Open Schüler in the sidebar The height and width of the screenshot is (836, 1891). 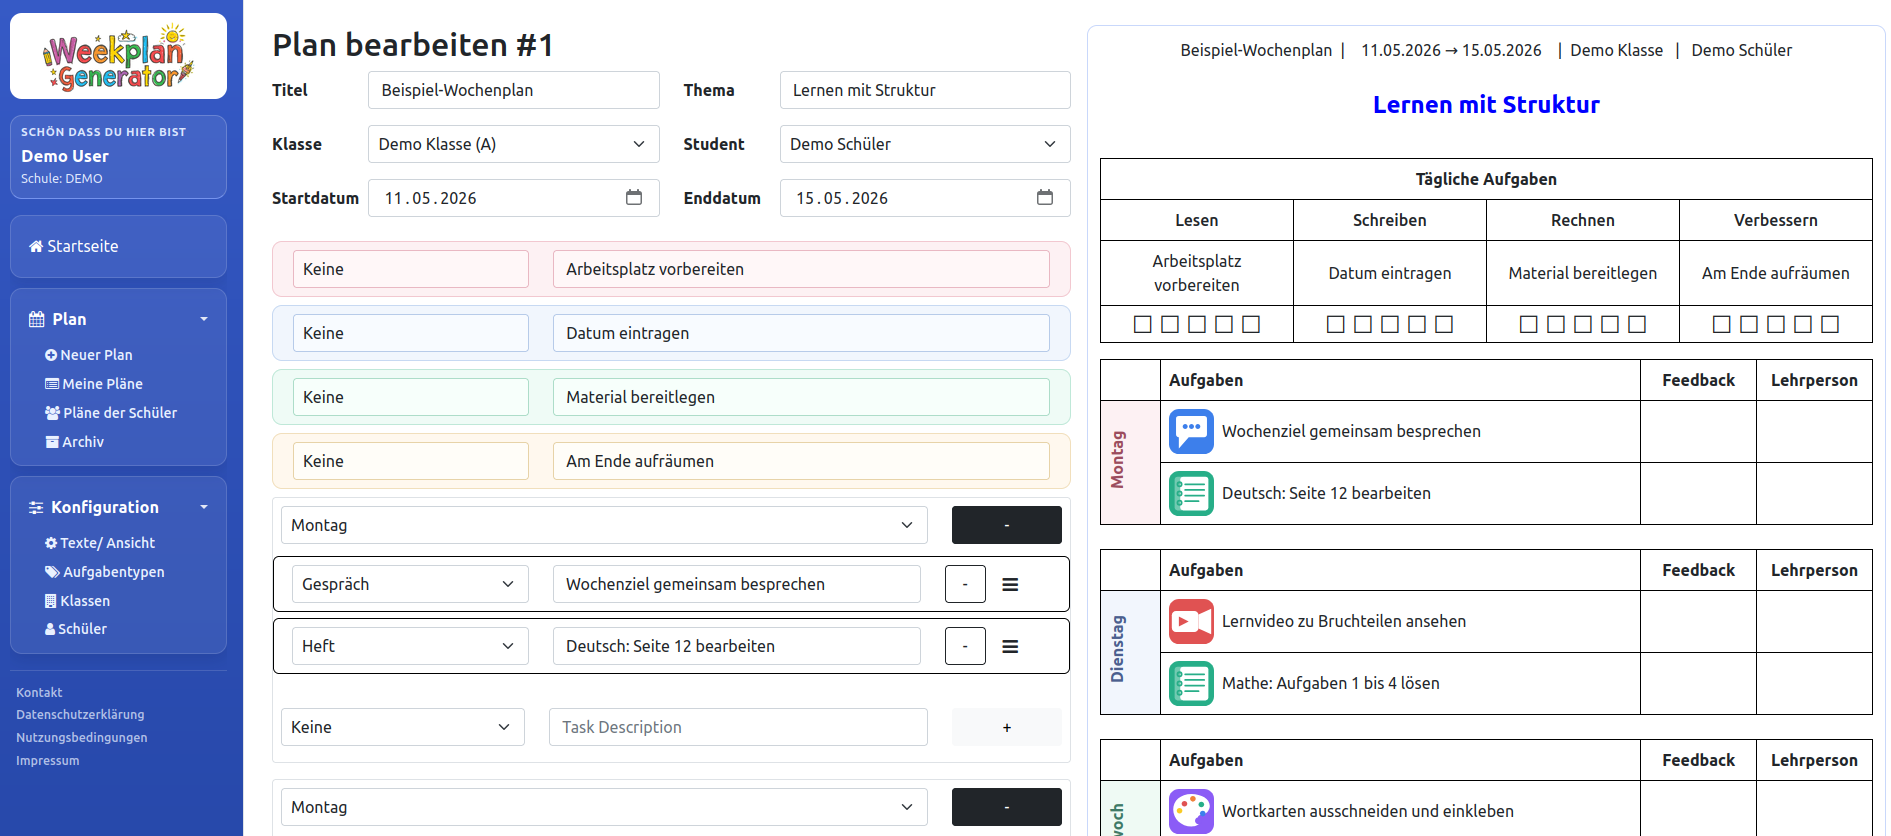[75, 629]
